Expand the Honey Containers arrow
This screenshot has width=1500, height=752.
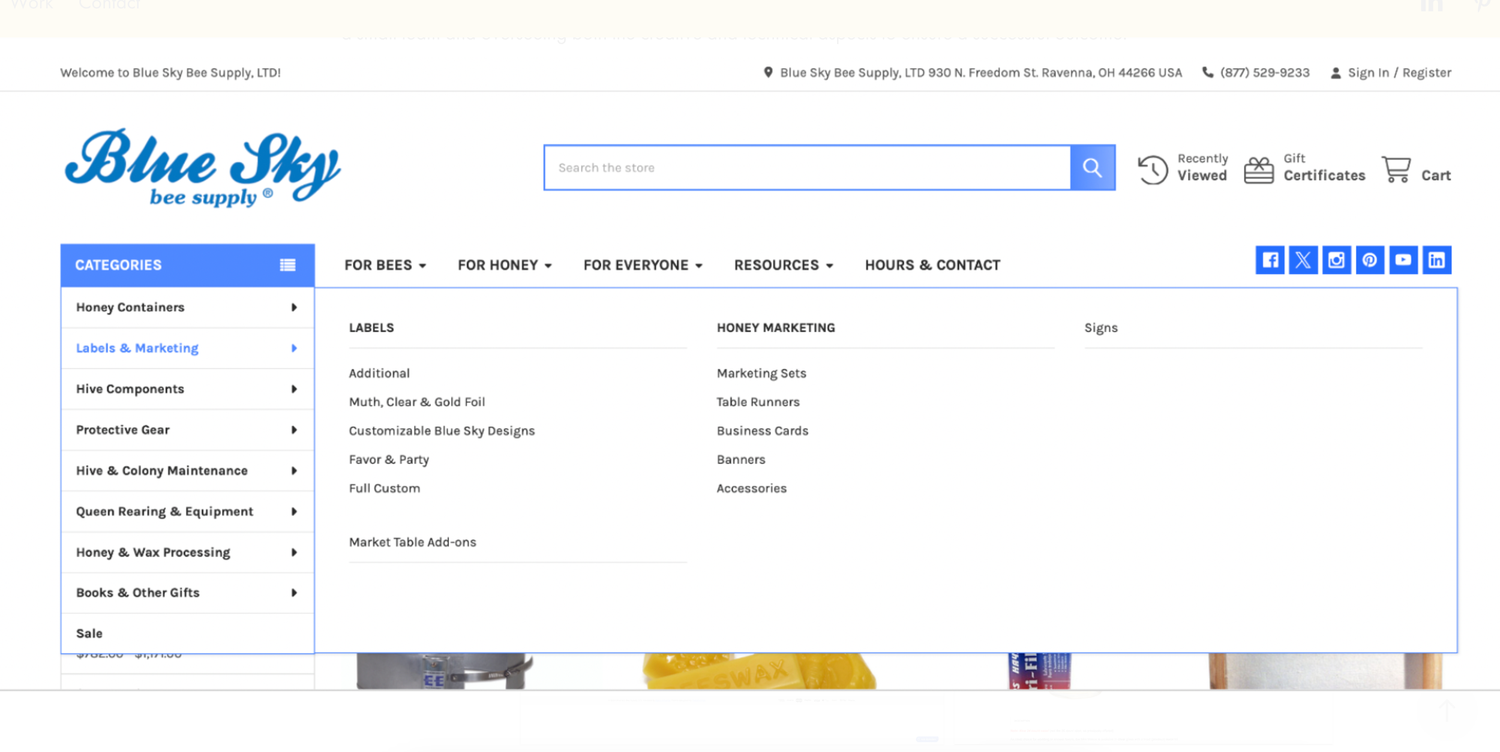(294, 307)
